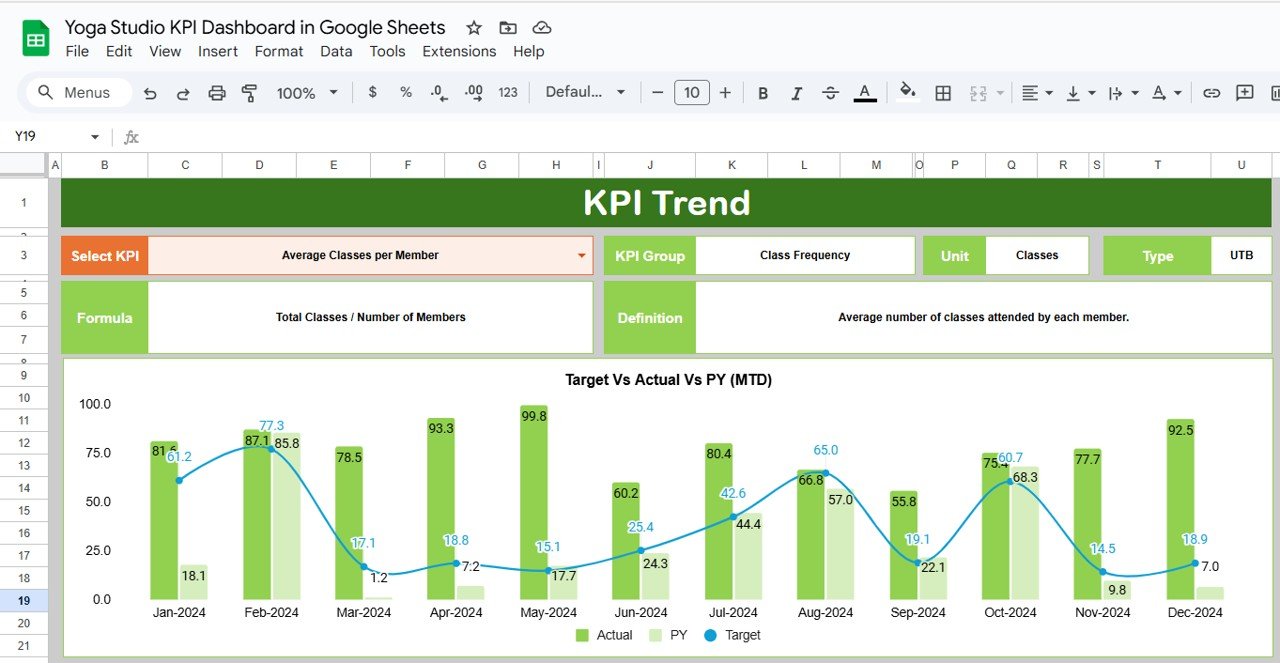
Task: Star this spreadsheet document
Action: (474, 28)
